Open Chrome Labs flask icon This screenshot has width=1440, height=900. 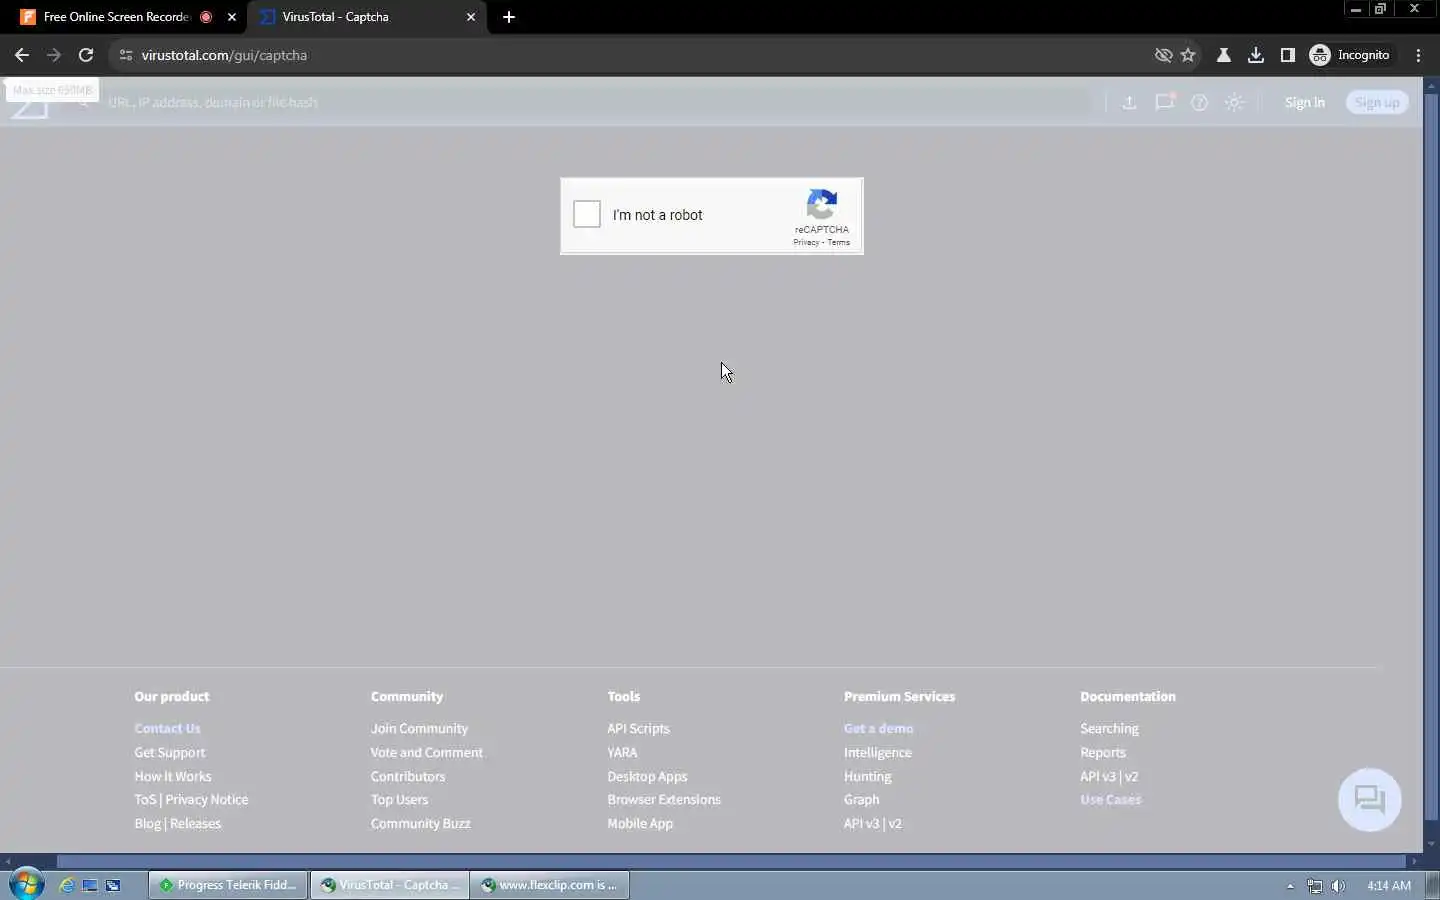pyautogui.click(x=1223, y=55)
